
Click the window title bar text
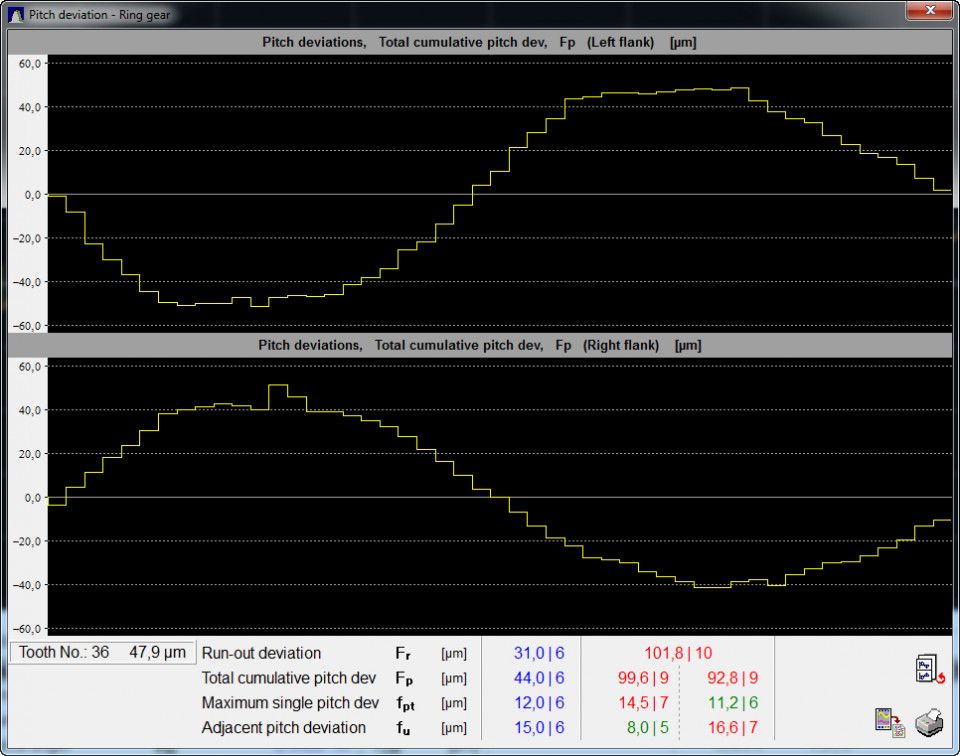click(98, 15)
